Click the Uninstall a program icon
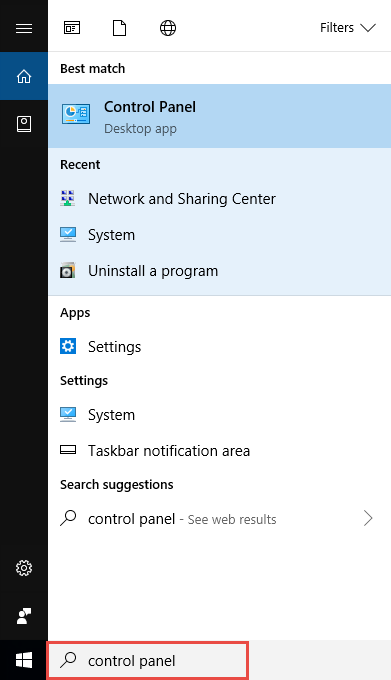The width and height of the screenshot is (391, 680). pos(68,270)
